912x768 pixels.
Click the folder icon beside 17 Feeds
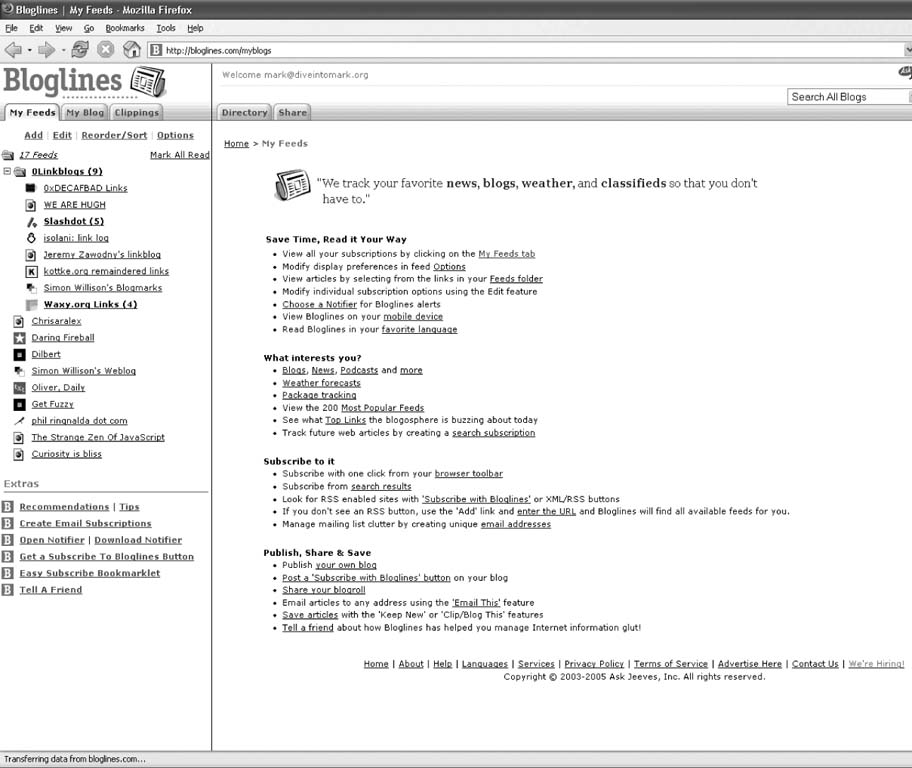coord(8,155)
